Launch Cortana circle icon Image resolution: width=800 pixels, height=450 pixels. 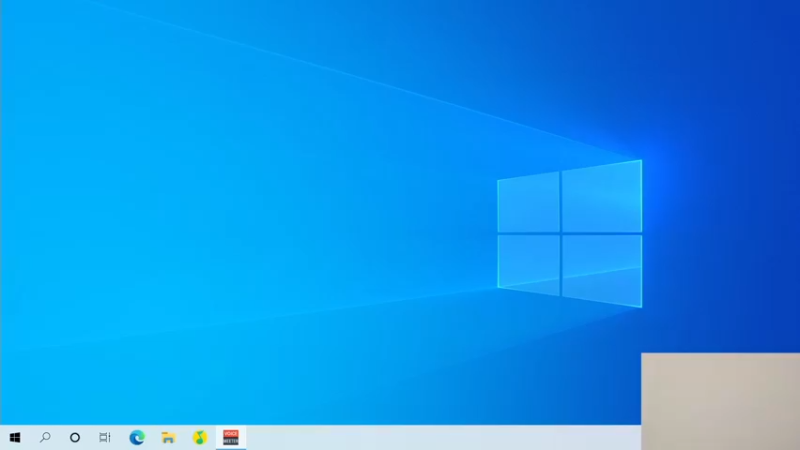click(x=75, y=437)
